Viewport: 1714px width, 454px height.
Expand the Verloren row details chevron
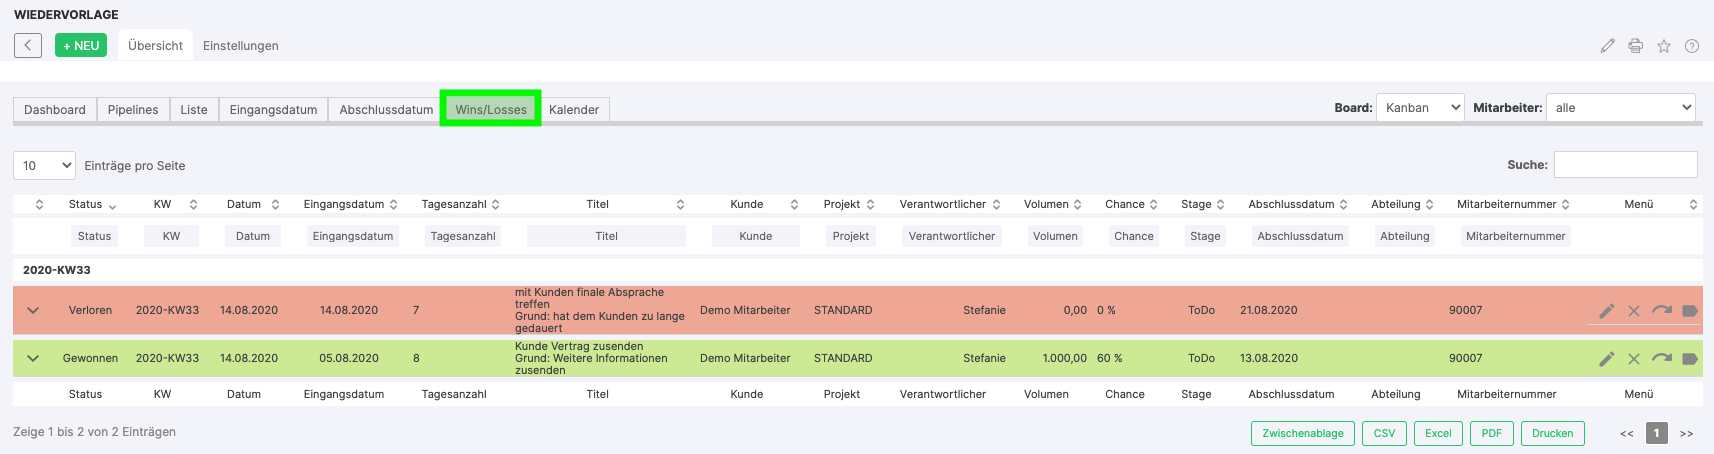coord(33,311)
